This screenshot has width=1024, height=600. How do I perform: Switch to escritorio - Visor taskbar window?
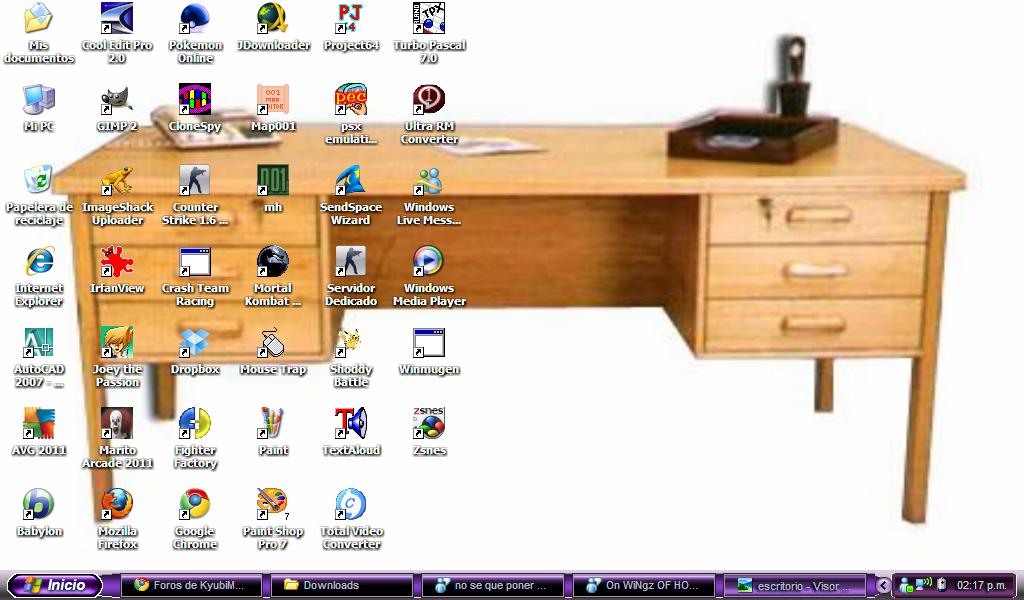[794, 586]
